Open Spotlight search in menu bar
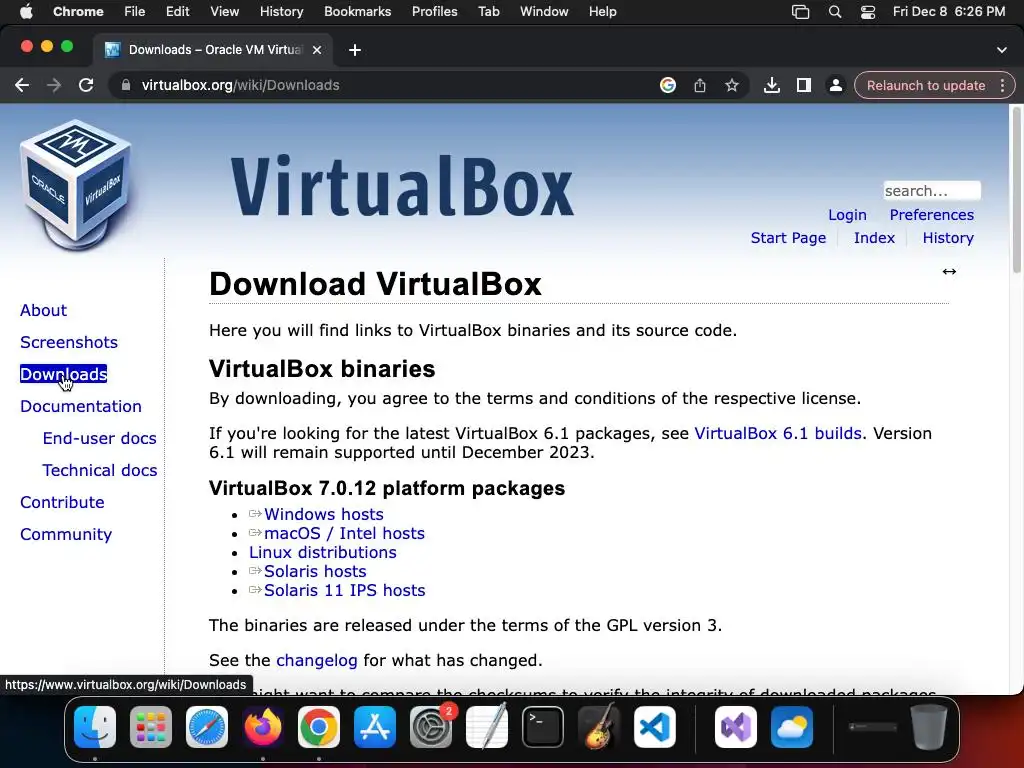 click(835, 12)
